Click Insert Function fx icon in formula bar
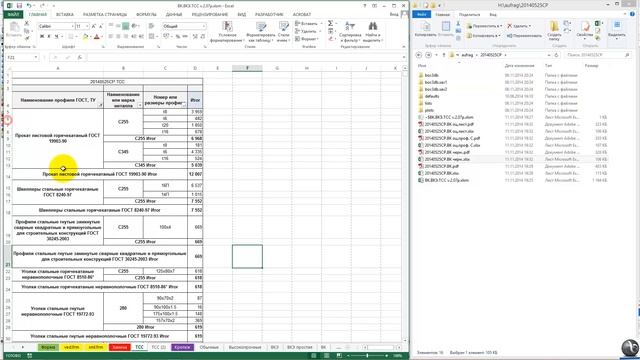The image size is (640, 360). pos(80,58)
